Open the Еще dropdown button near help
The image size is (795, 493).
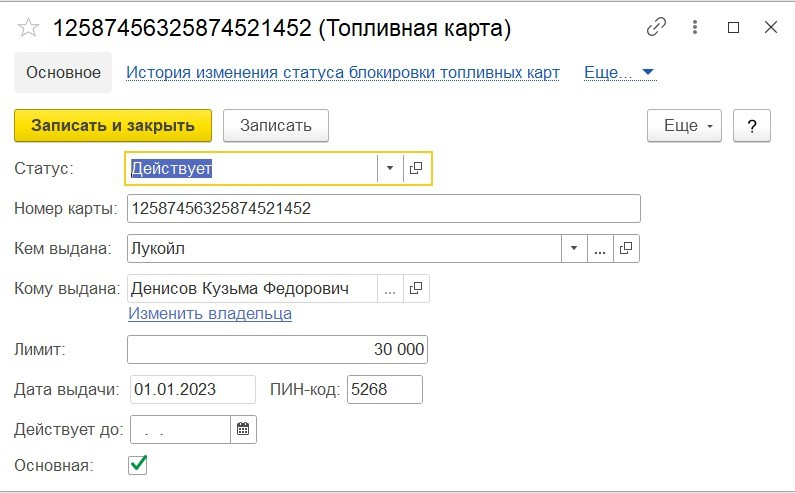point(684,125)
